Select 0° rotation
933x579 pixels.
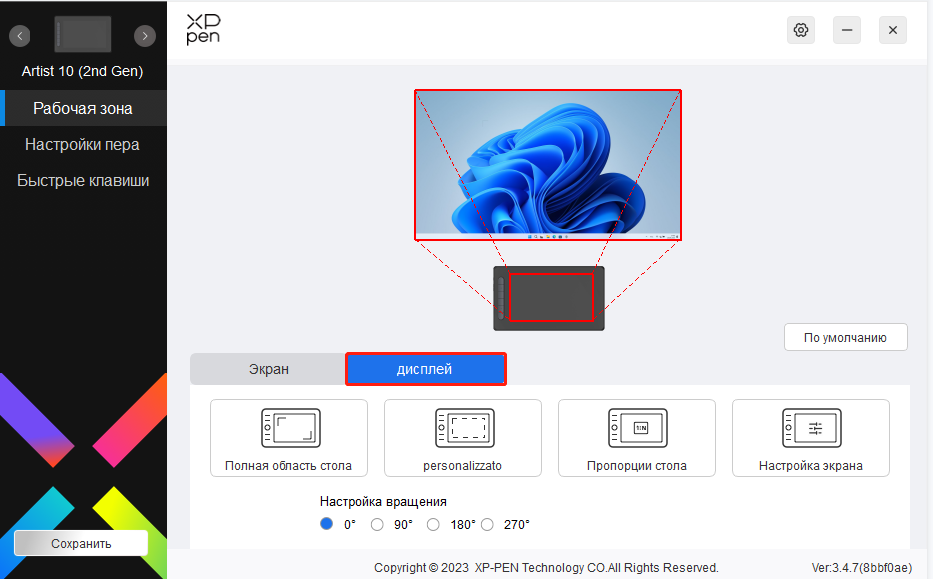tap(327, 524)
